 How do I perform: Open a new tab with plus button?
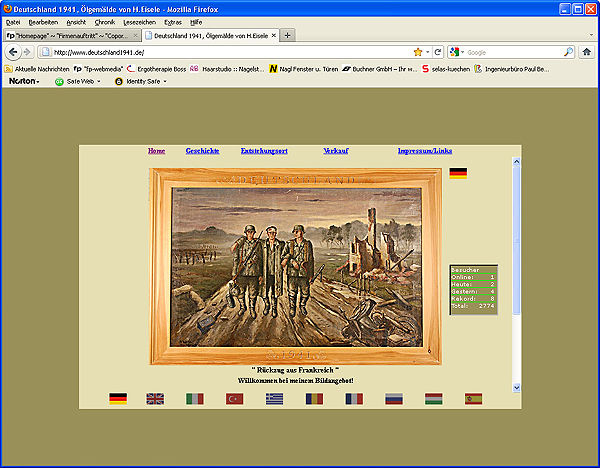tap(288, 35)
